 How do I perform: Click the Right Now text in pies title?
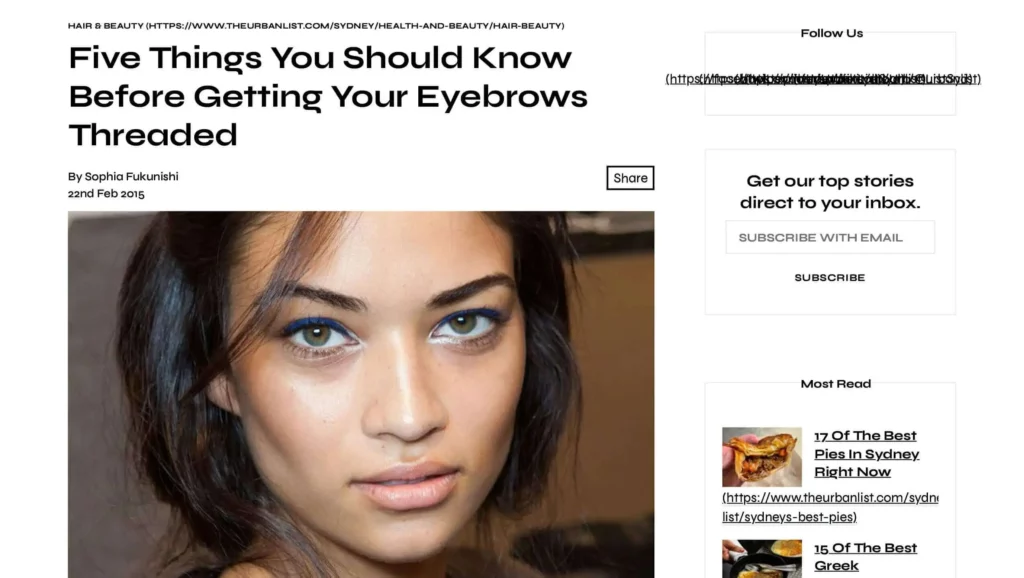(x=852, y=472)
